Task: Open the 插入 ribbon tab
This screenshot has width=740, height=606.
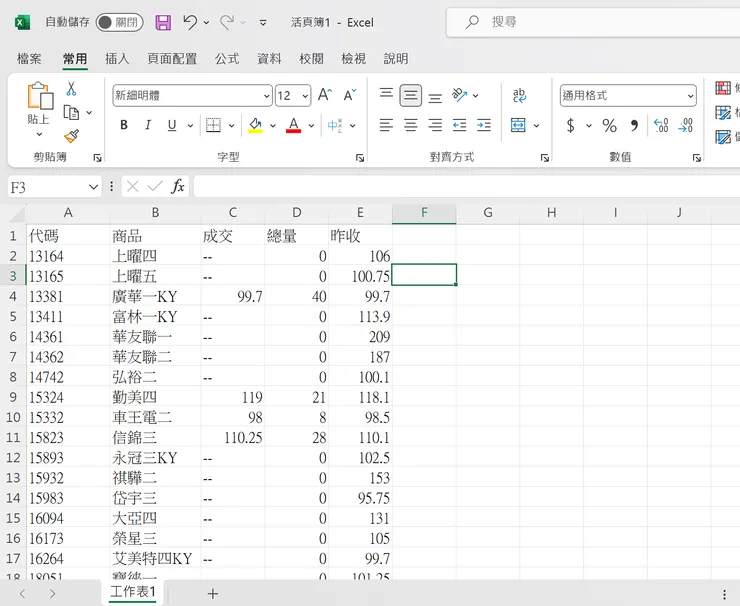Action: click(117, 59)
